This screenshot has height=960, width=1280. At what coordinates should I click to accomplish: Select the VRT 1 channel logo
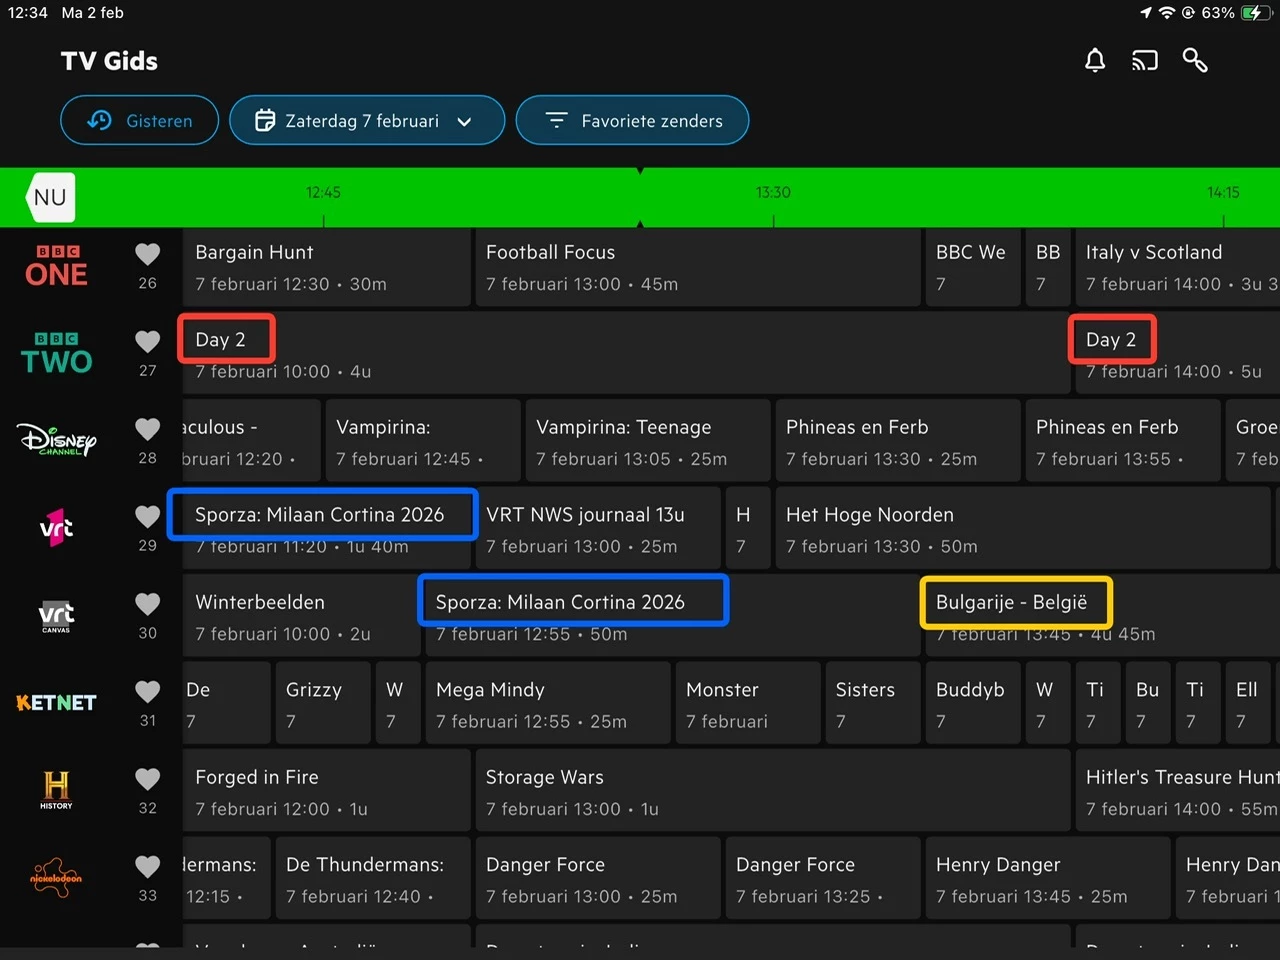coord(57,528)
